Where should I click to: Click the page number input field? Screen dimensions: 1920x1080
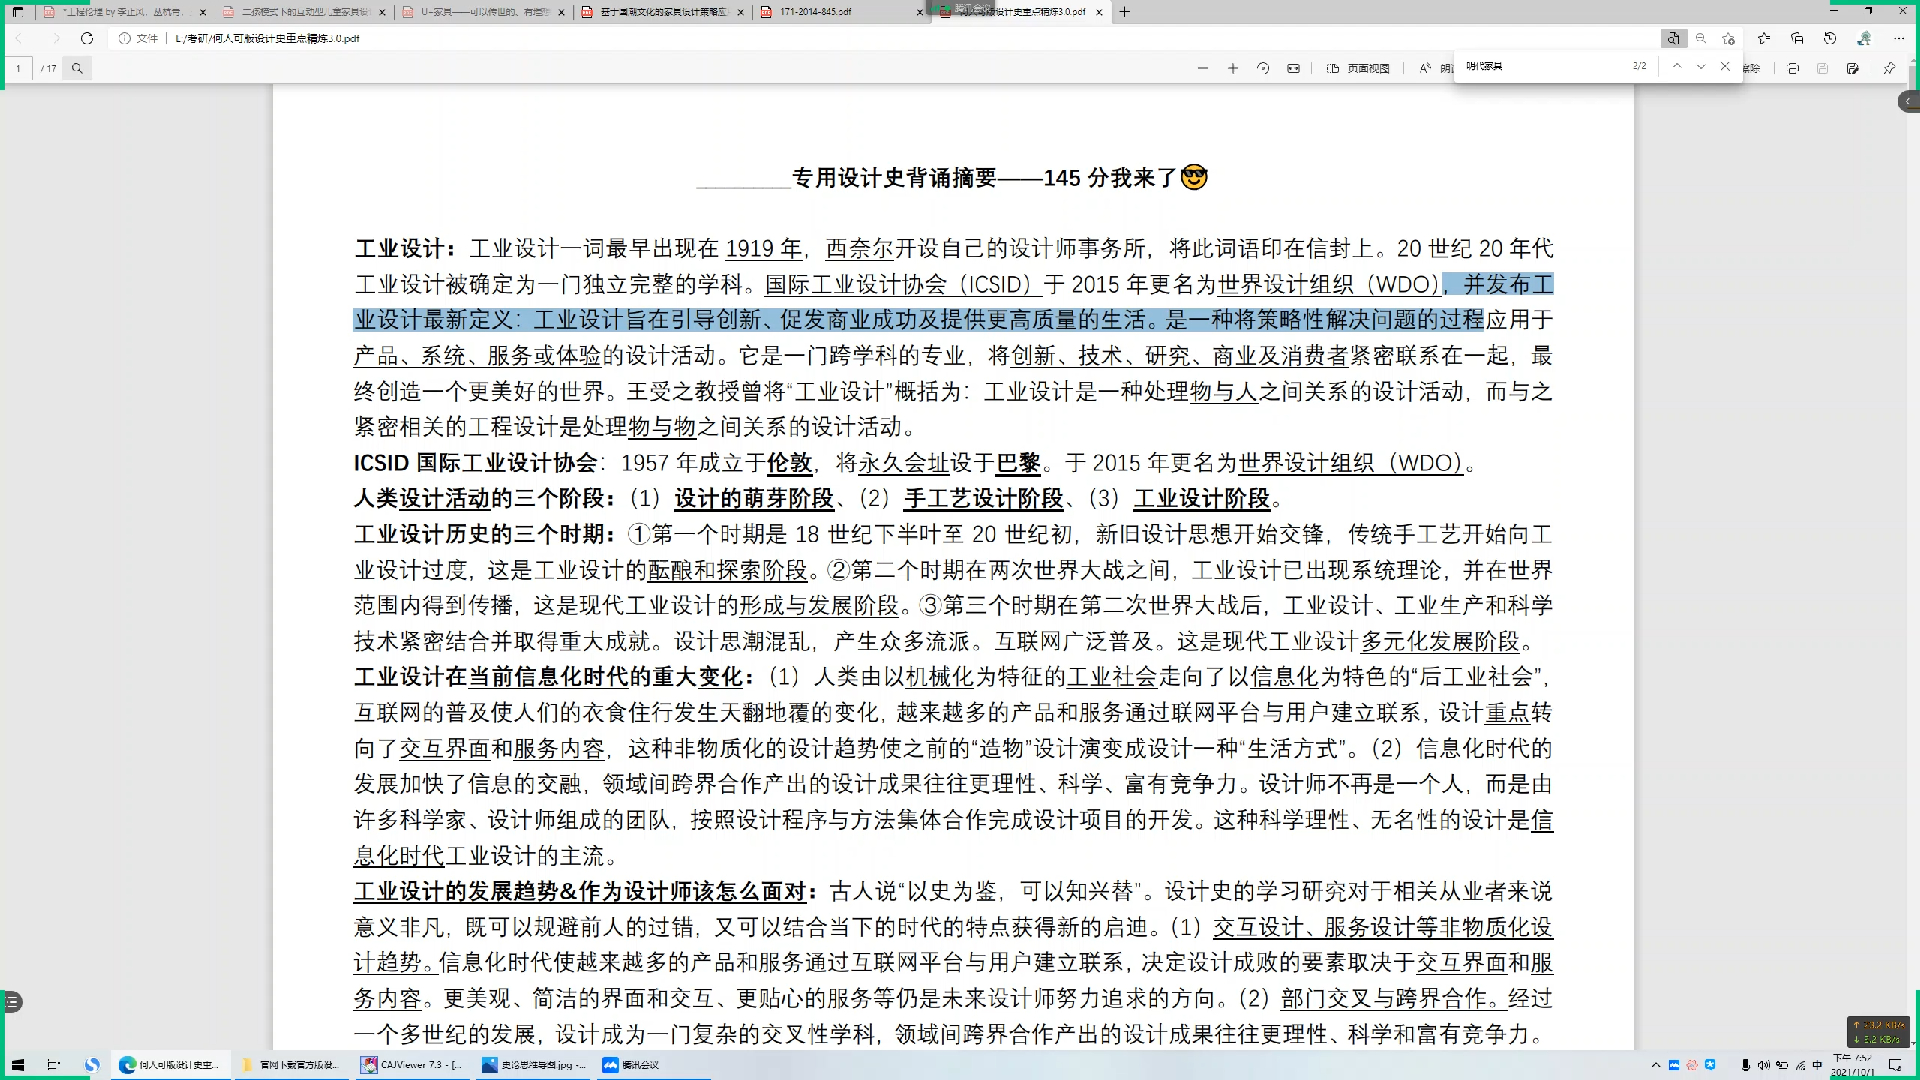[18, 68]
